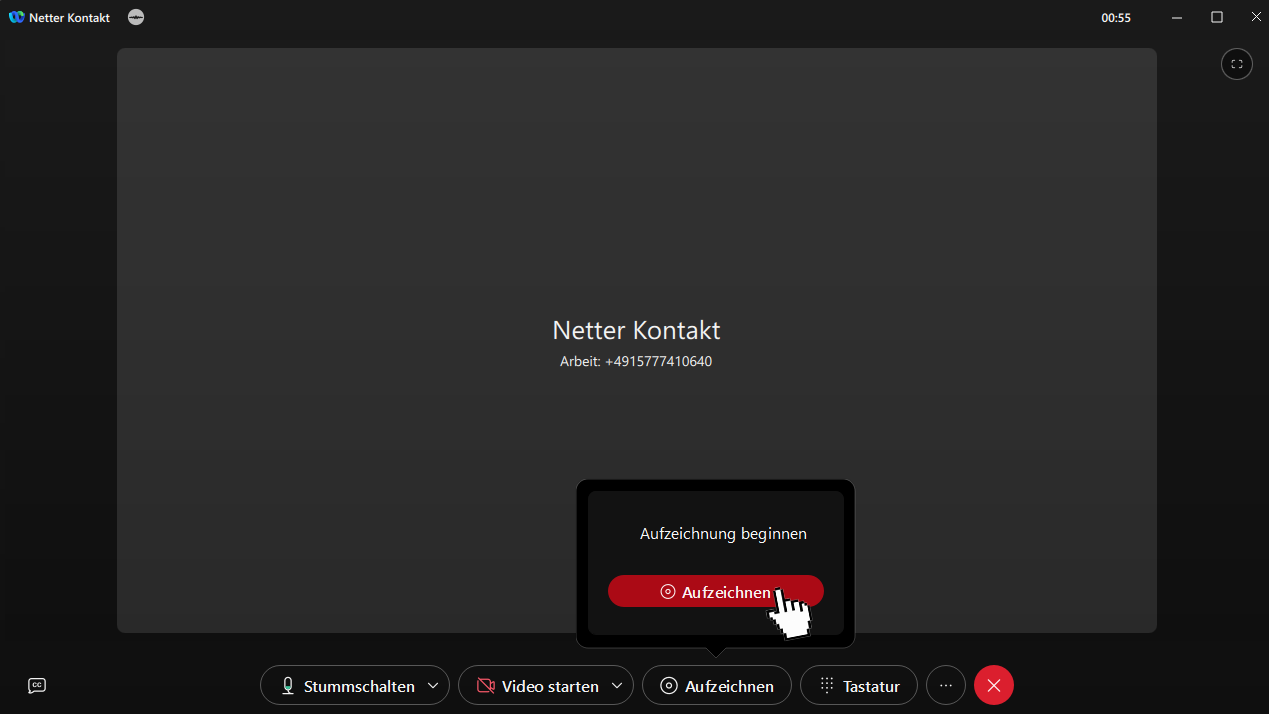The image size is (1269, 714).
Task: Open the more options ellipsis button
Action: [946, 685]
